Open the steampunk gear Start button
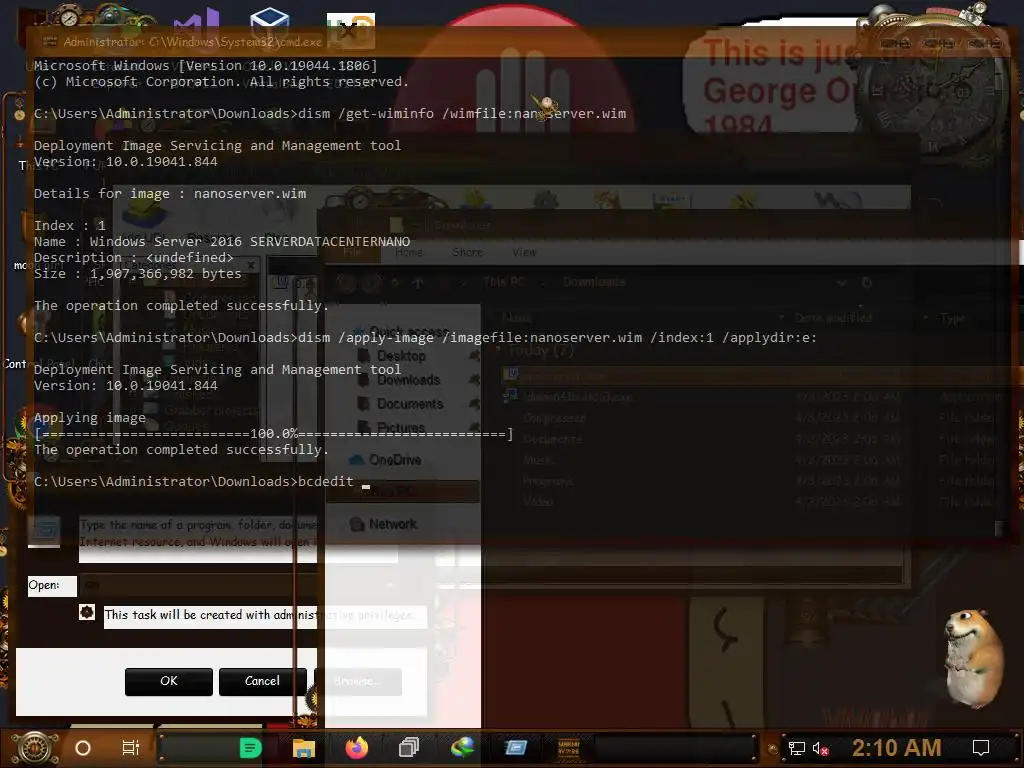 click(35, 748)
